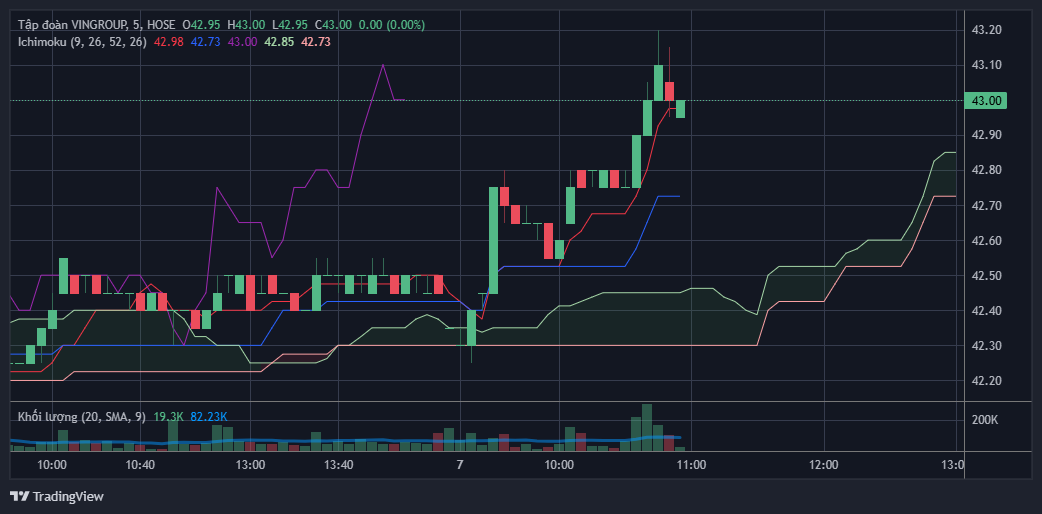Screen dimensions: 1042x514
Task: Click the current price label 43.00
Action: tap(987, 100)
